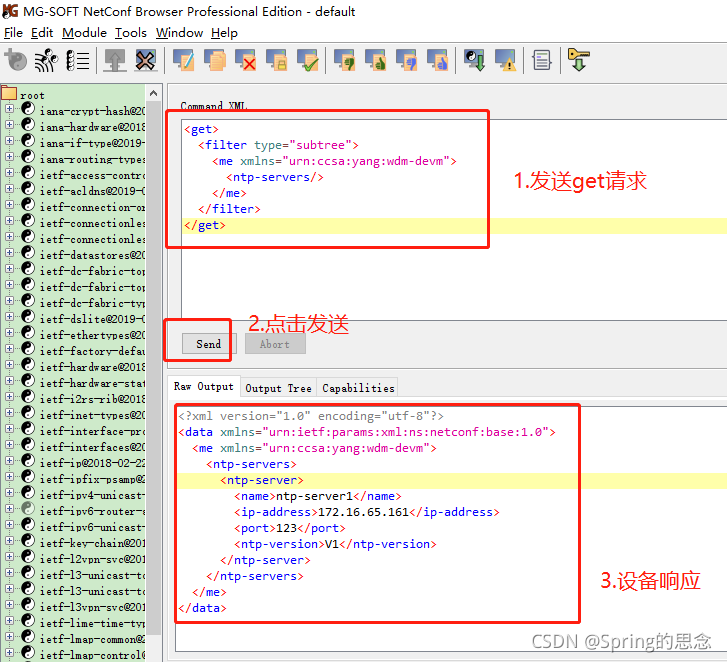
Task: Click the tree panel scroll-up arrow
Action: click(x=153, y=93)
